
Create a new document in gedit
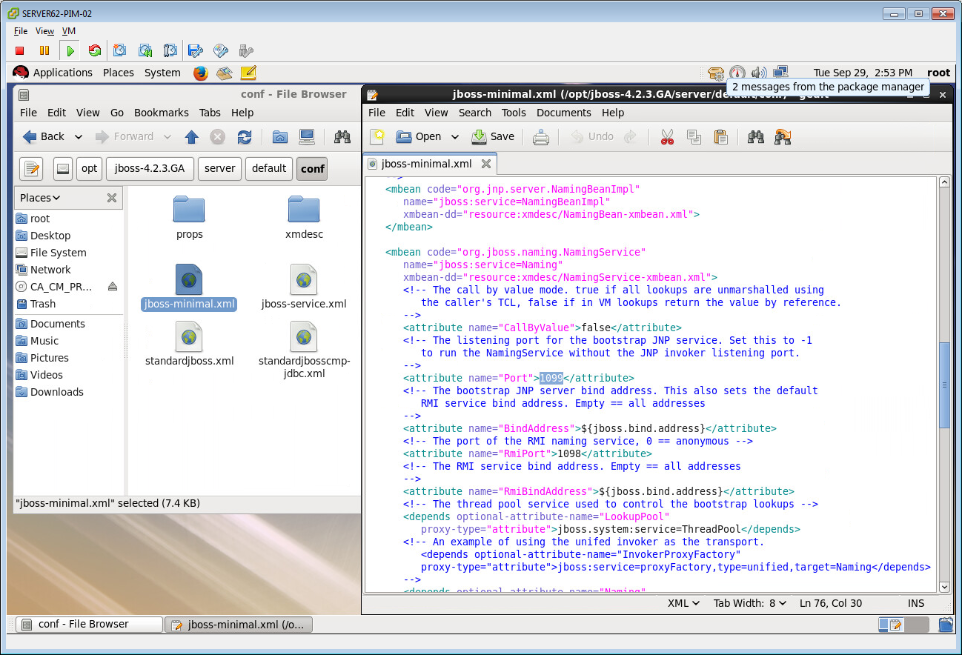(377, 137)
